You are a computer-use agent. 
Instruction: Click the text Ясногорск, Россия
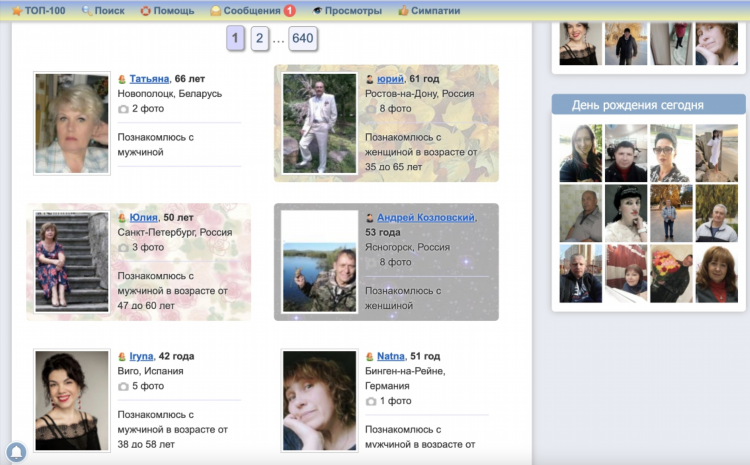(x=408, y=247)
